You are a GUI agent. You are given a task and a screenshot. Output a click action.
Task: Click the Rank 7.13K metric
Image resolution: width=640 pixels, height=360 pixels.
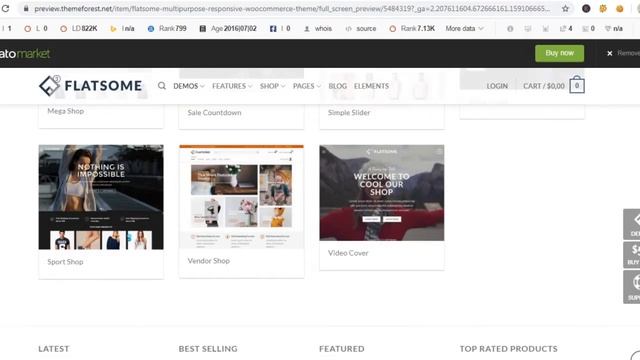point(412,29)
